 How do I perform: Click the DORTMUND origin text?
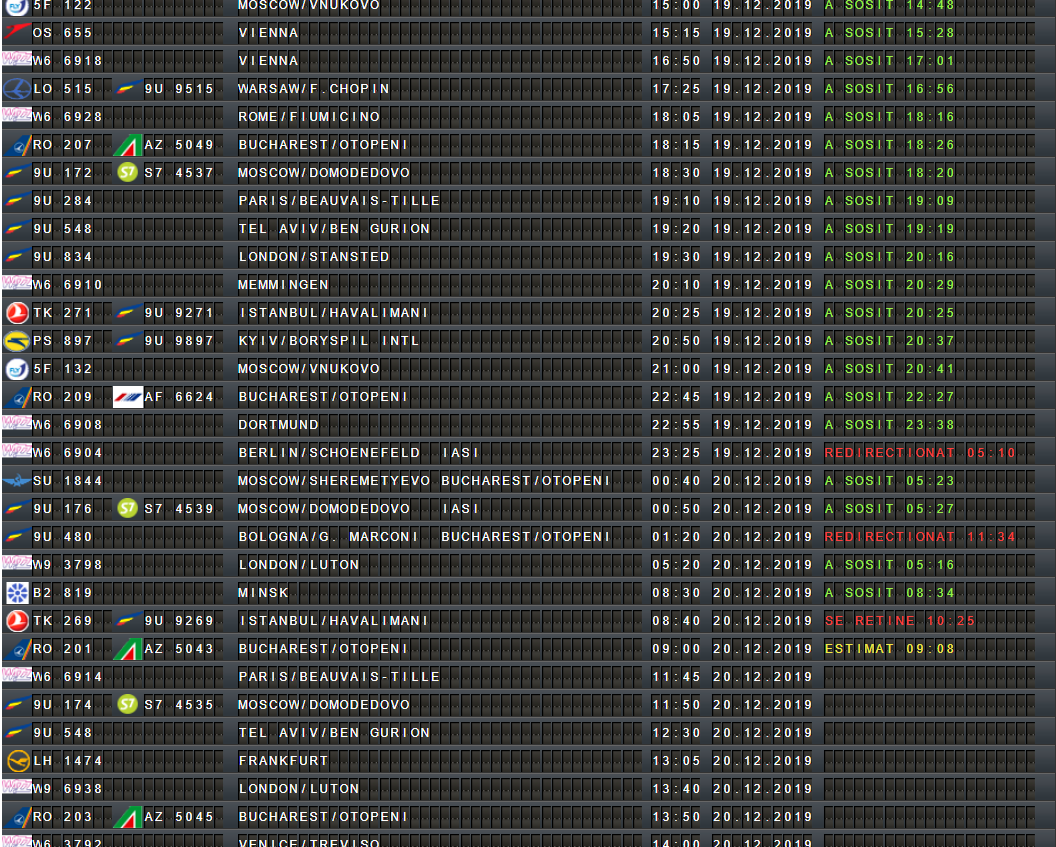pos(278,425)
